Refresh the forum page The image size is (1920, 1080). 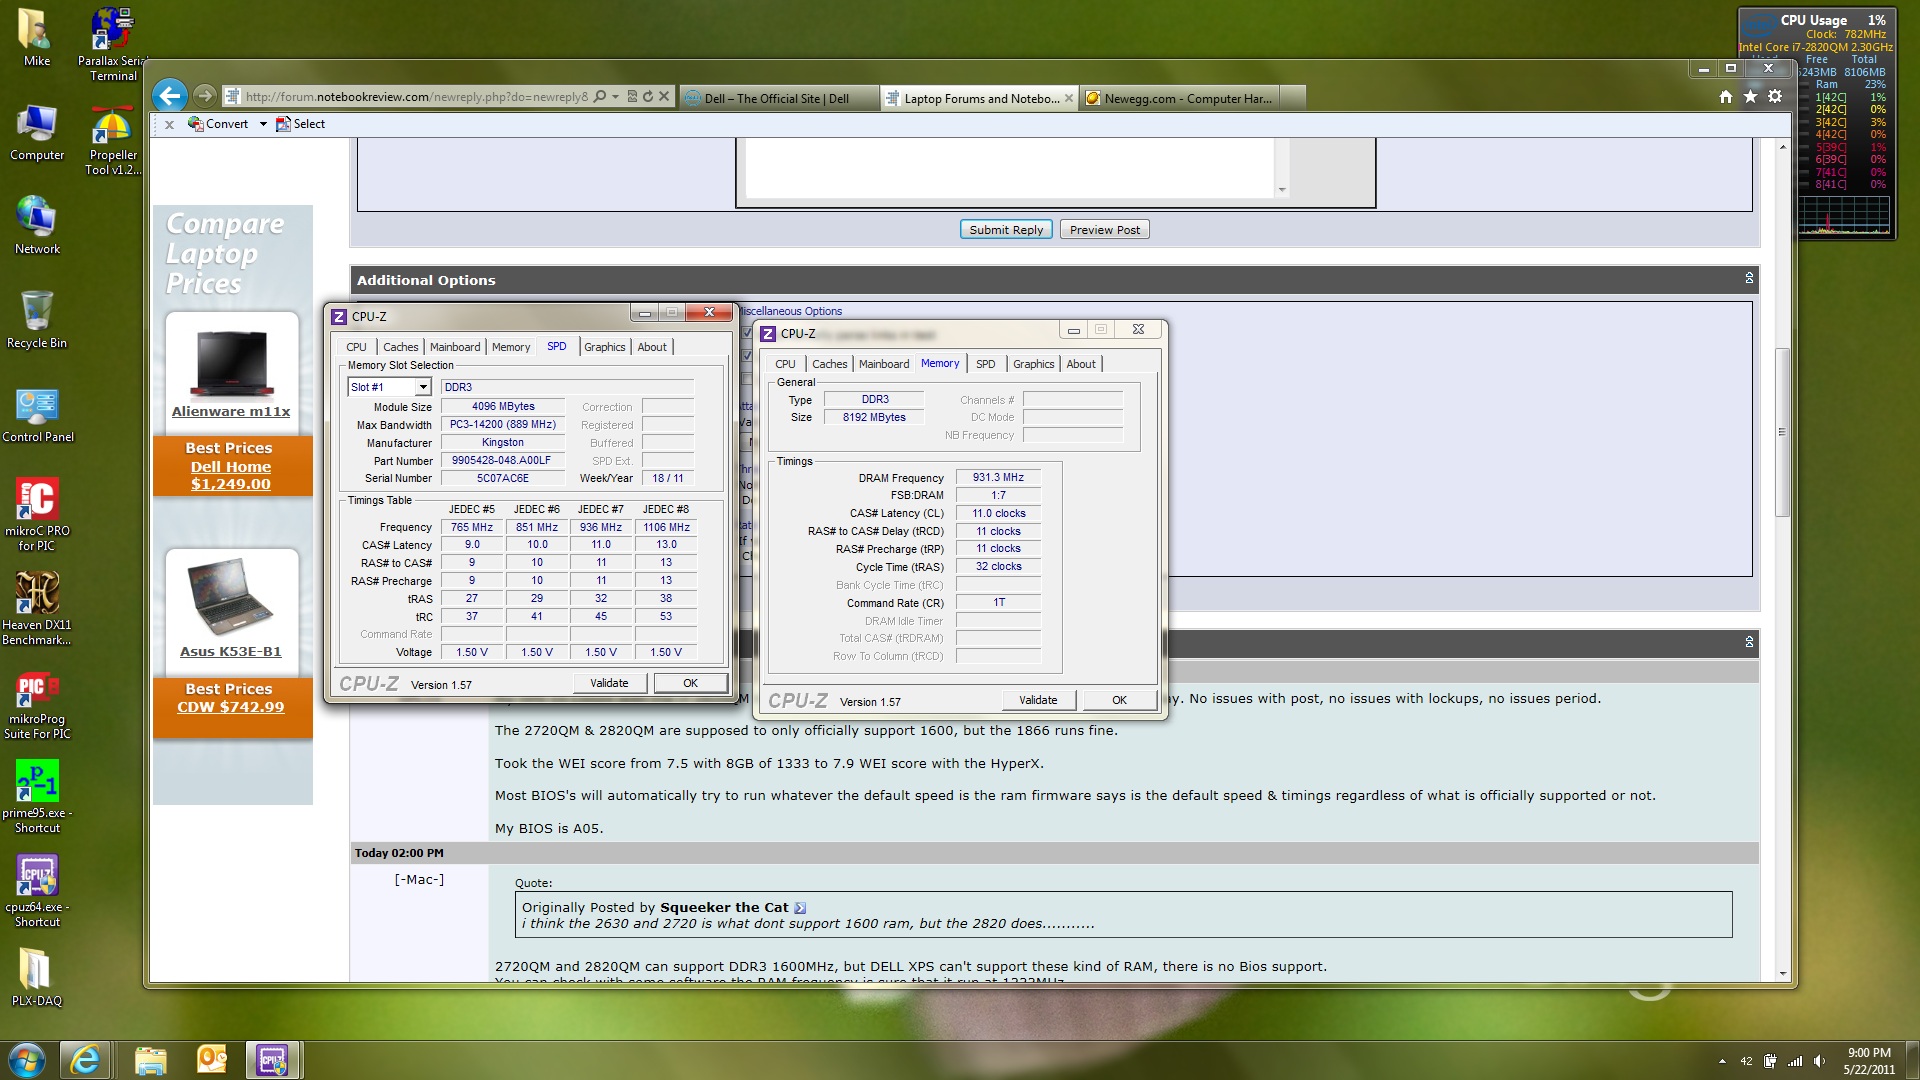[x=648, y=97]
